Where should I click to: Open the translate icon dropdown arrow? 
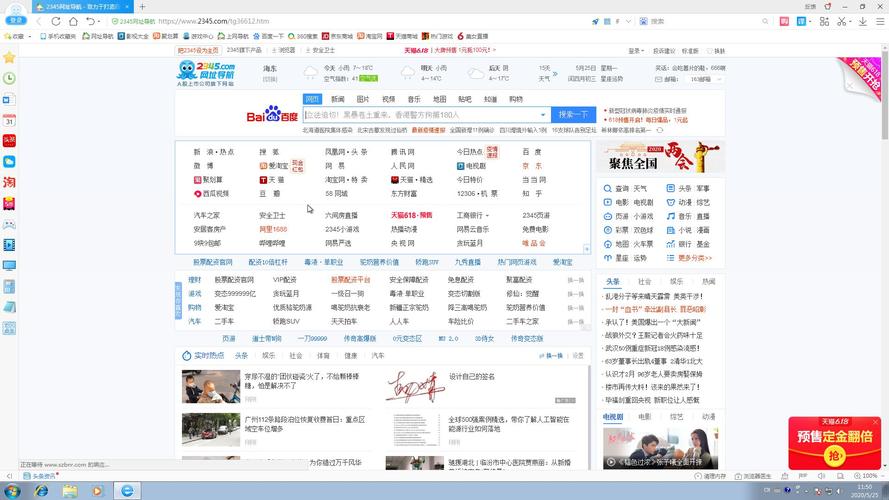[810, 22]
